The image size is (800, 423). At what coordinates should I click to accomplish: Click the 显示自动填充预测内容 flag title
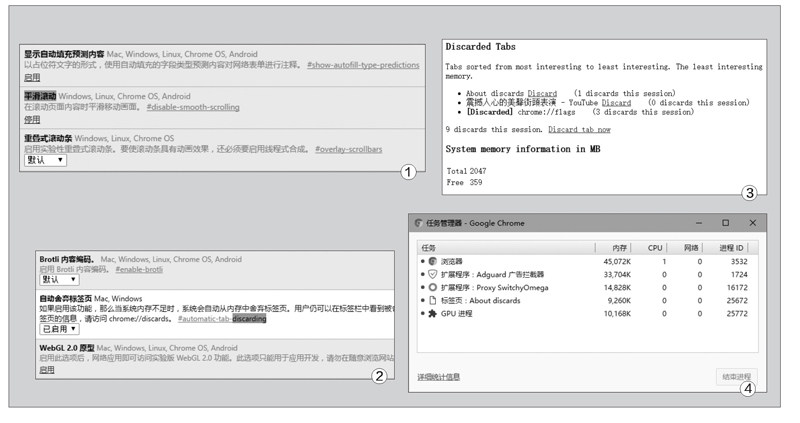coord(64,54)
